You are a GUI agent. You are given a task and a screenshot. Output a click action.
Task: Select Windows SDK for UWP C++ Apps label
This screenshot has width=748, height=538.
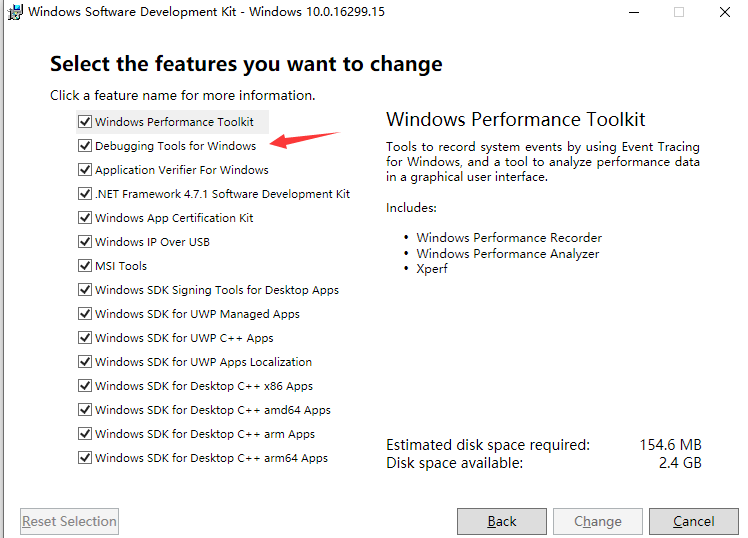tap(184, 338)
